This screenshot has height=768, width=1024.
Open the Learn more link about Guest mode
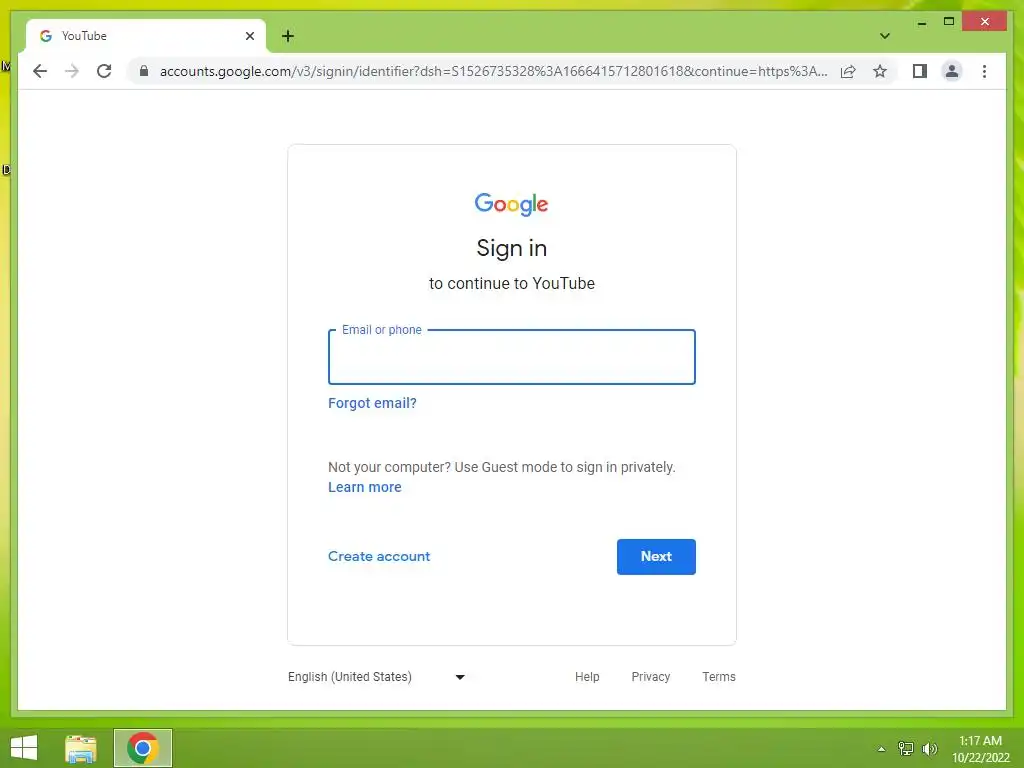pos(364,487)
